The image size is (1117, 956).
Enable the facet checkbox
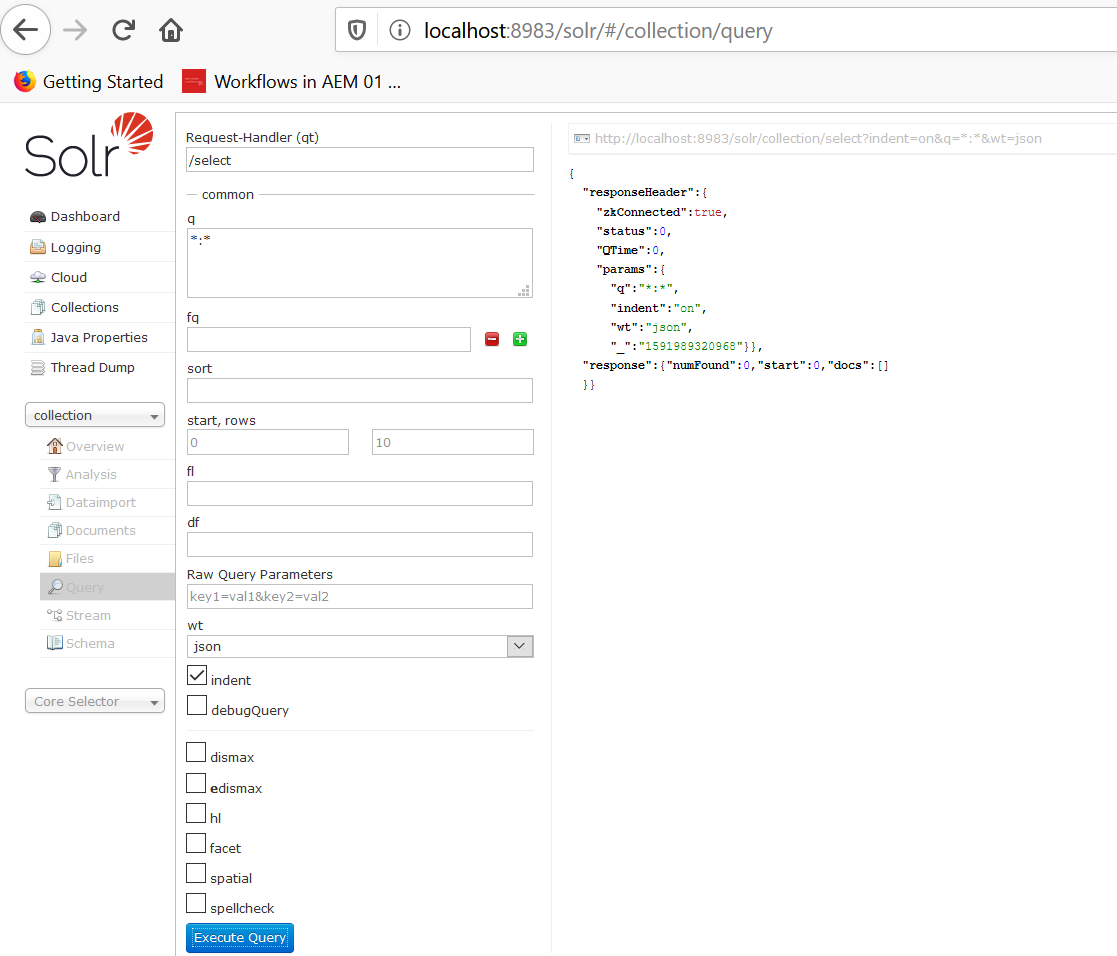pyautogui.click(x=196, y=843)
